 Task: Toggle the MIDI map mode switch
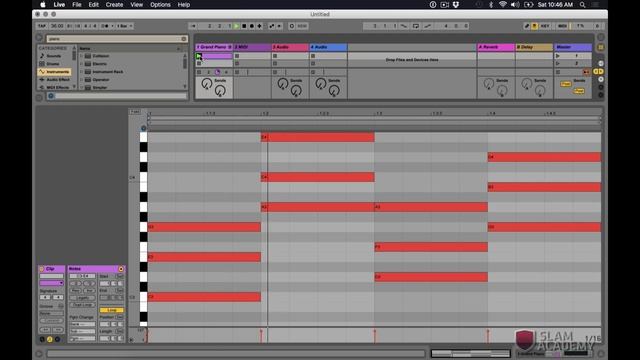tap(562, 26)
